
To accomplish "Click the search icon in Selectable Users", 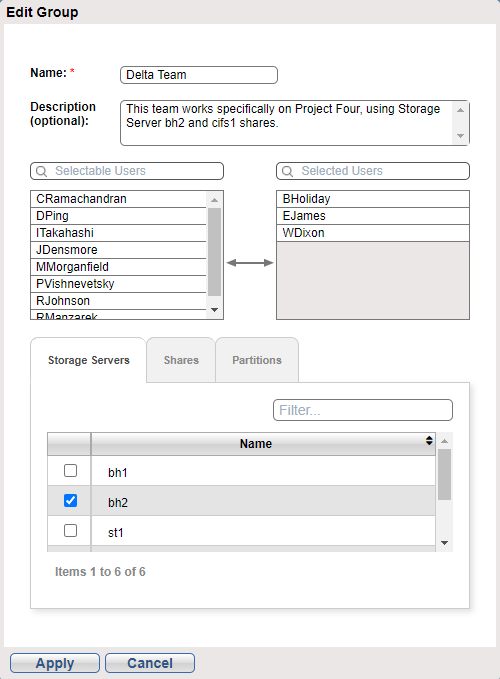I will pos(41,171).
